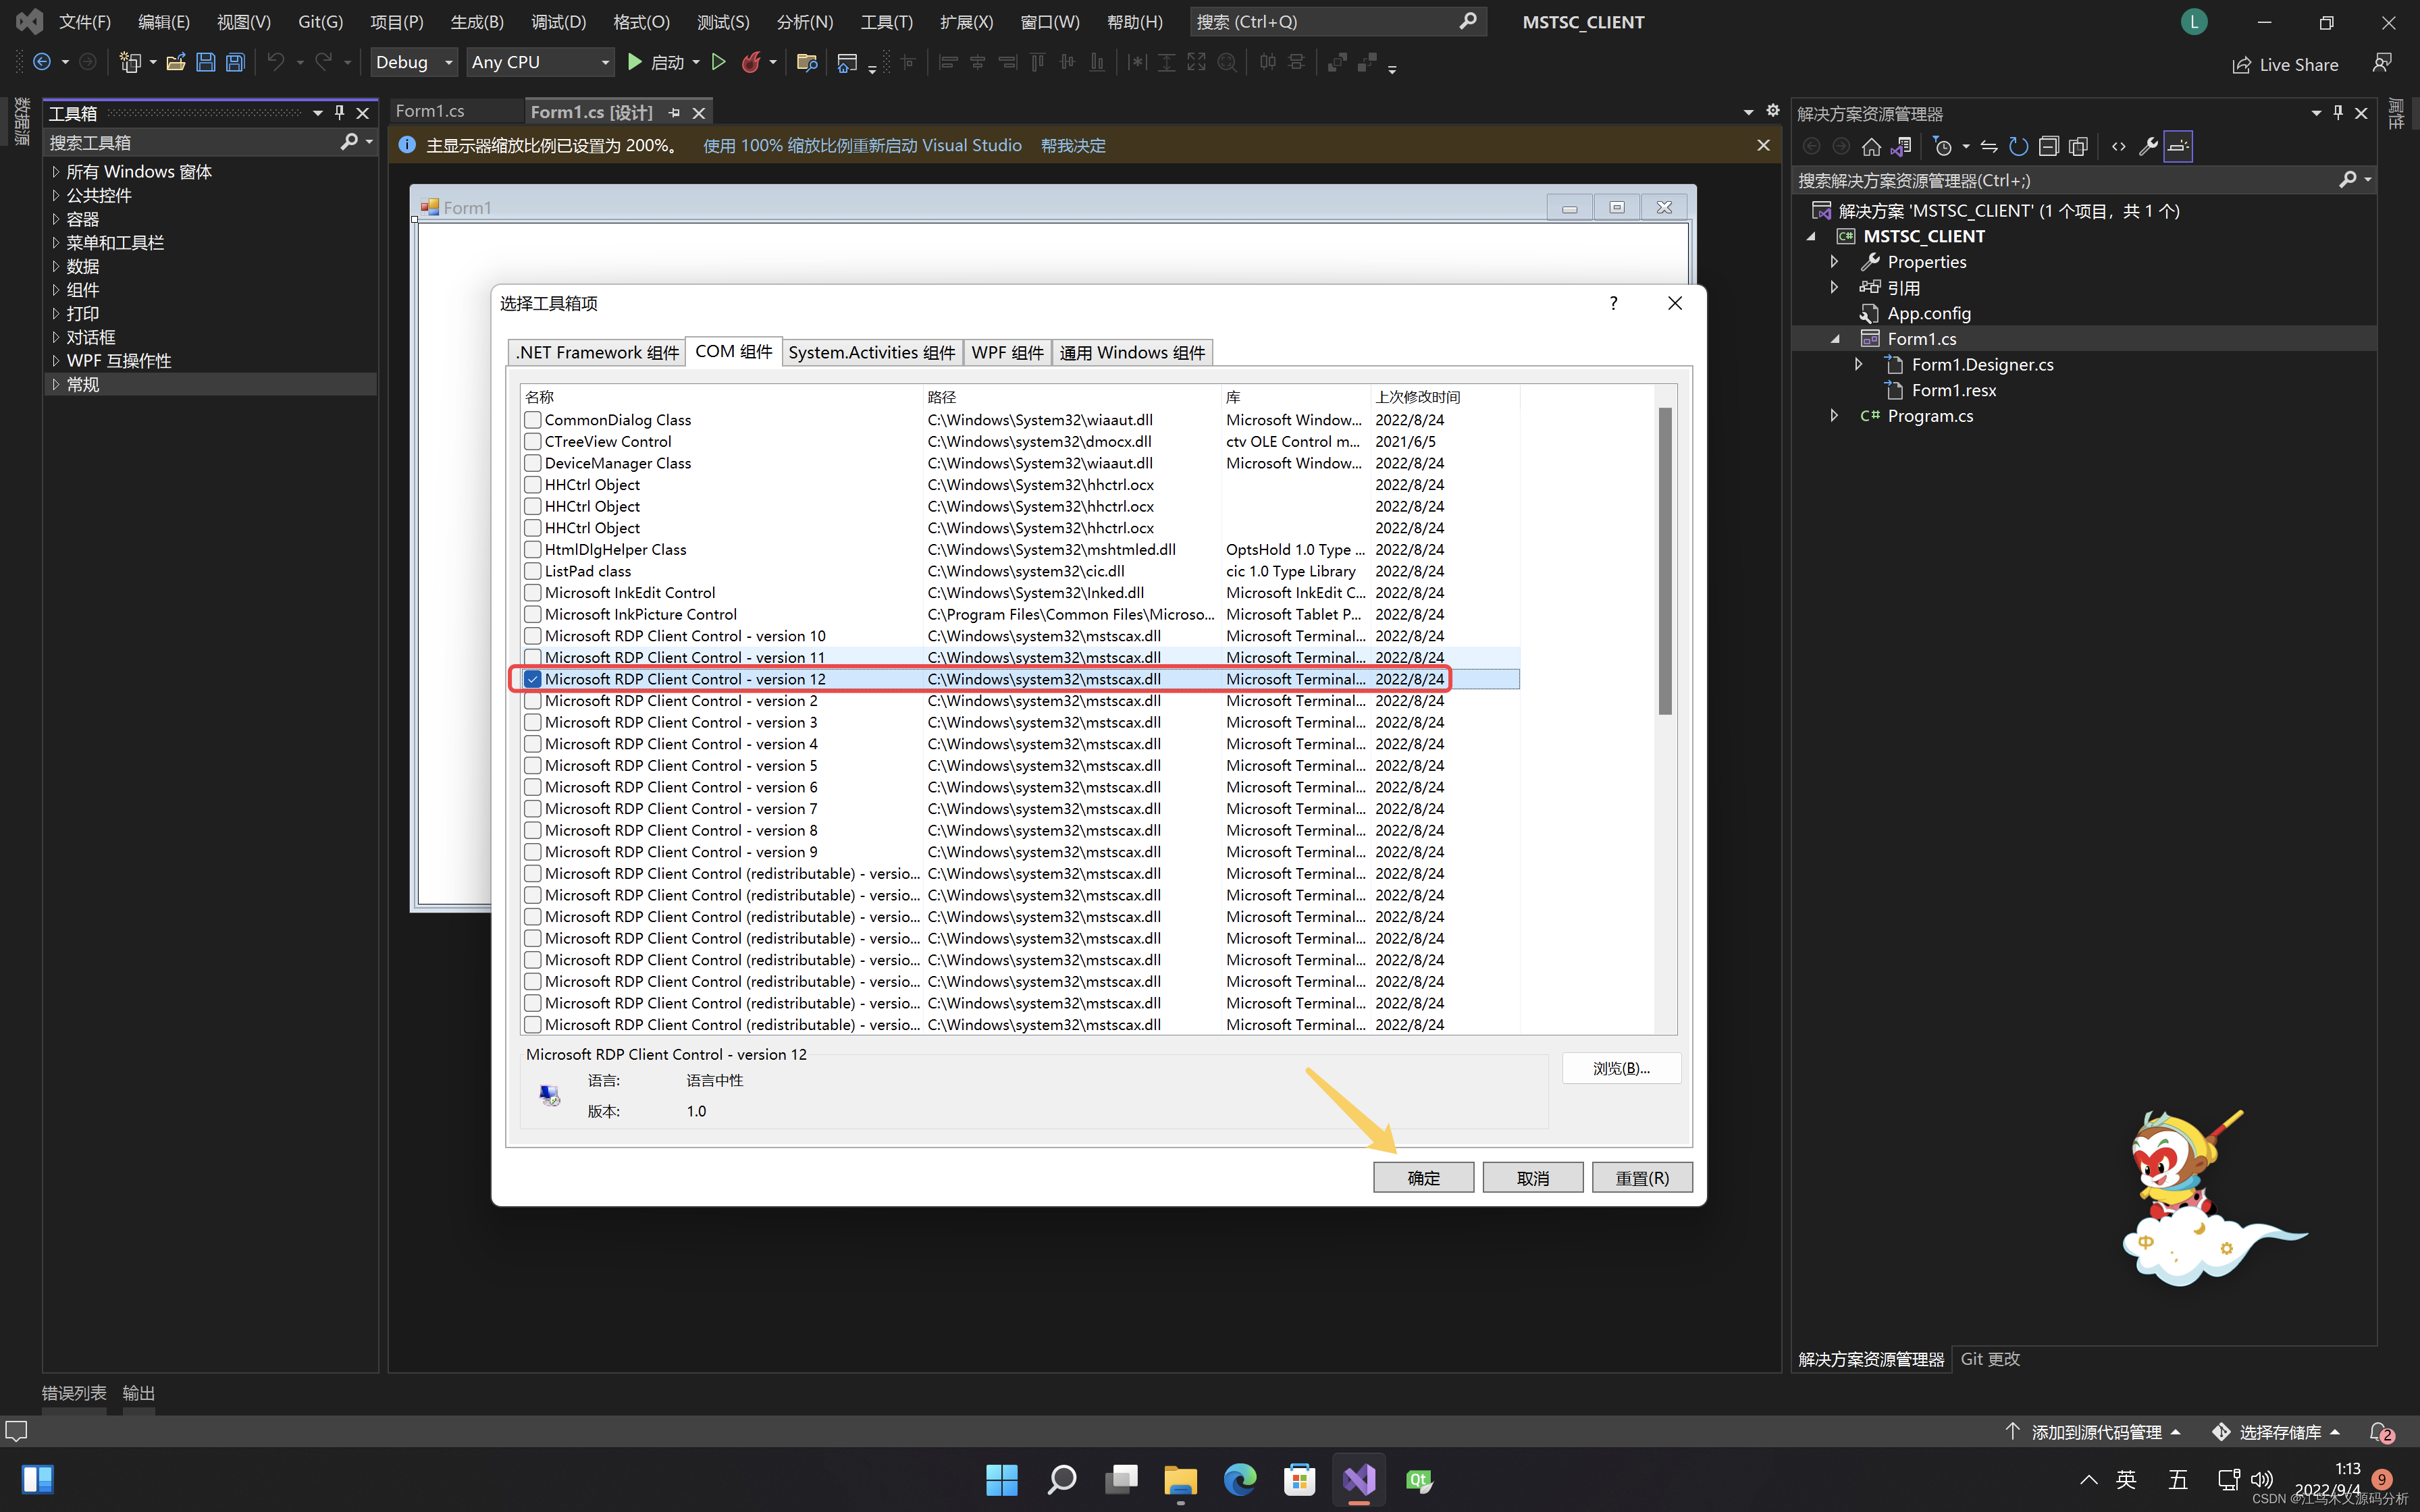Click the 取消 button
The image size is (2420, 1512).
[1532, 1178]
